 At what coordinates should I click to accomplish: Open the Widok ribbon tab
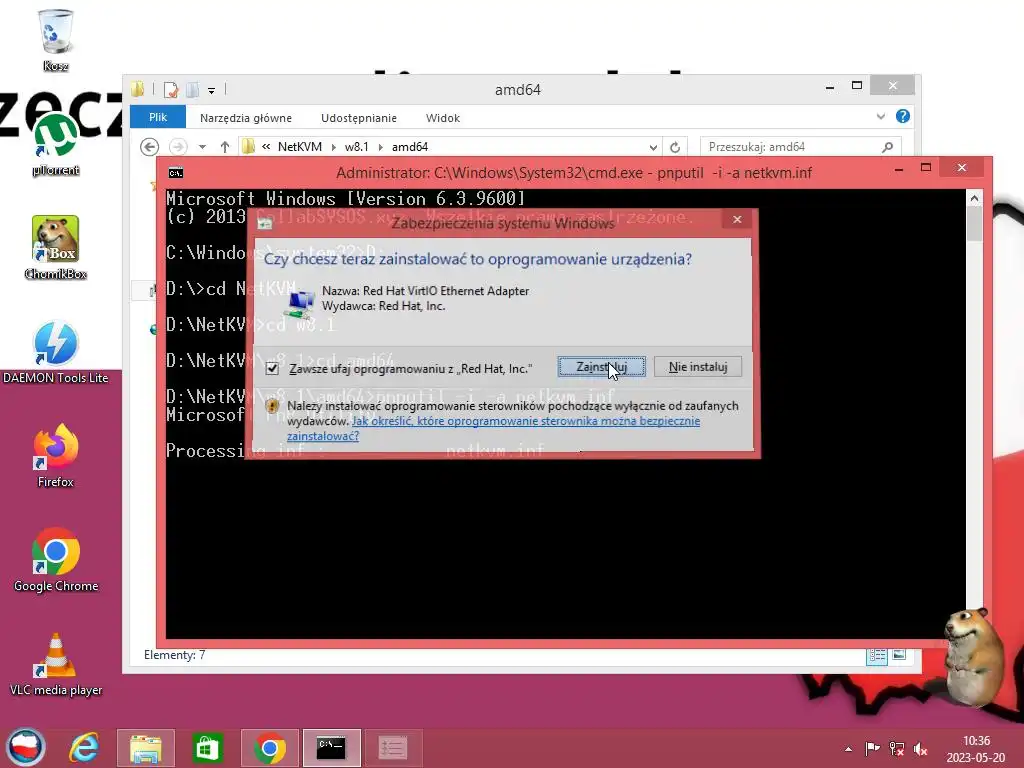[x=443, y=118]
